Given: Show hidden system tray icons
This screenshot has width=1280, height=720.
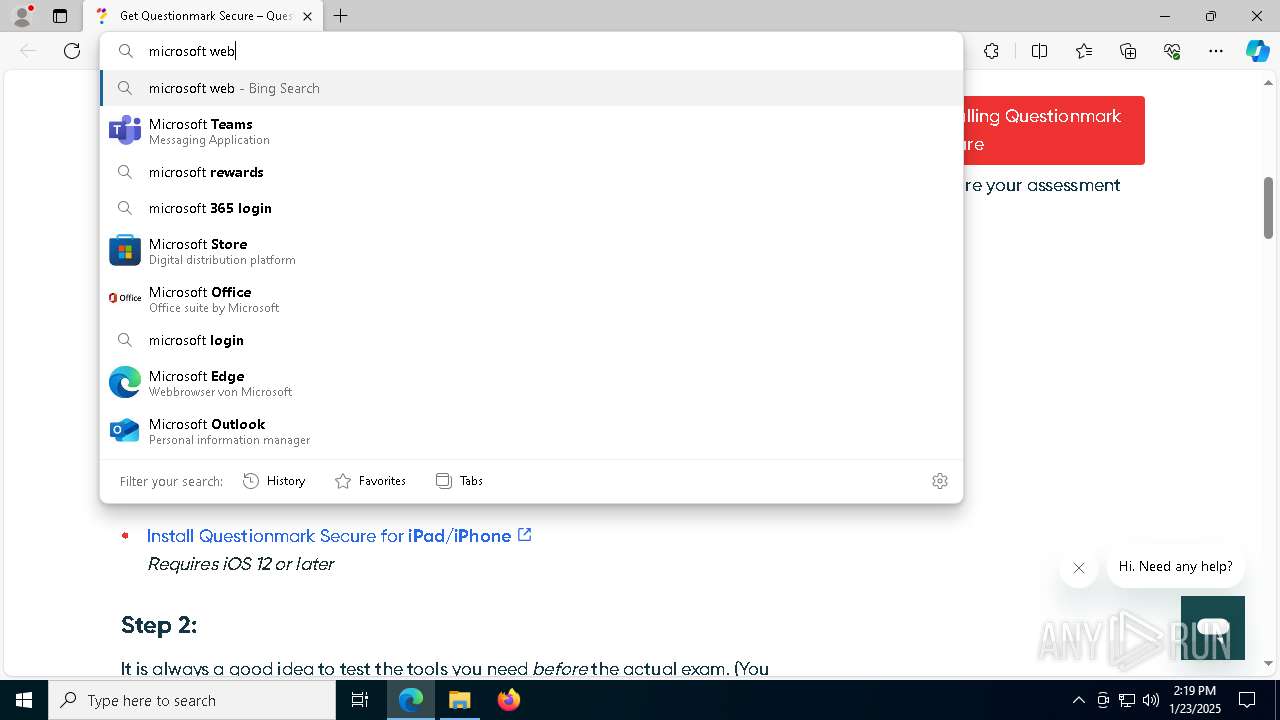Looking at the screenshot, I should [1078, 700].
